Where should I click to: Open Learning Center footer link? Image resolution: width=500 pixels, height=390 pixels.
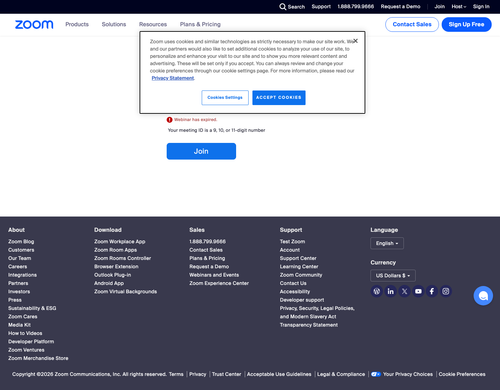(299, 267)
